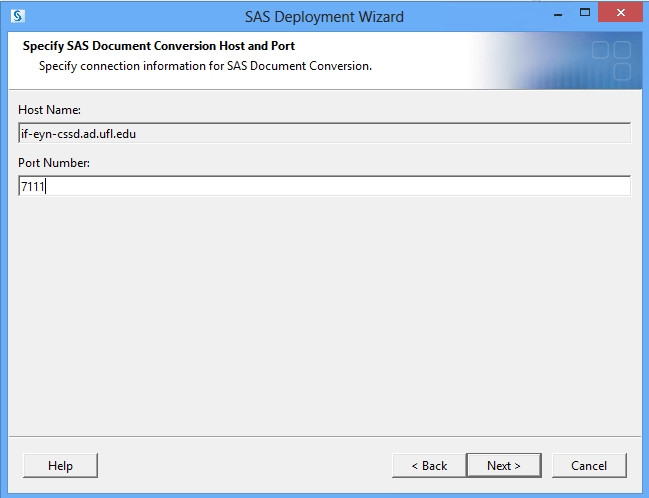Proceed with the Next button
Screen dimensions: 649x498
[x=504, y=466]
